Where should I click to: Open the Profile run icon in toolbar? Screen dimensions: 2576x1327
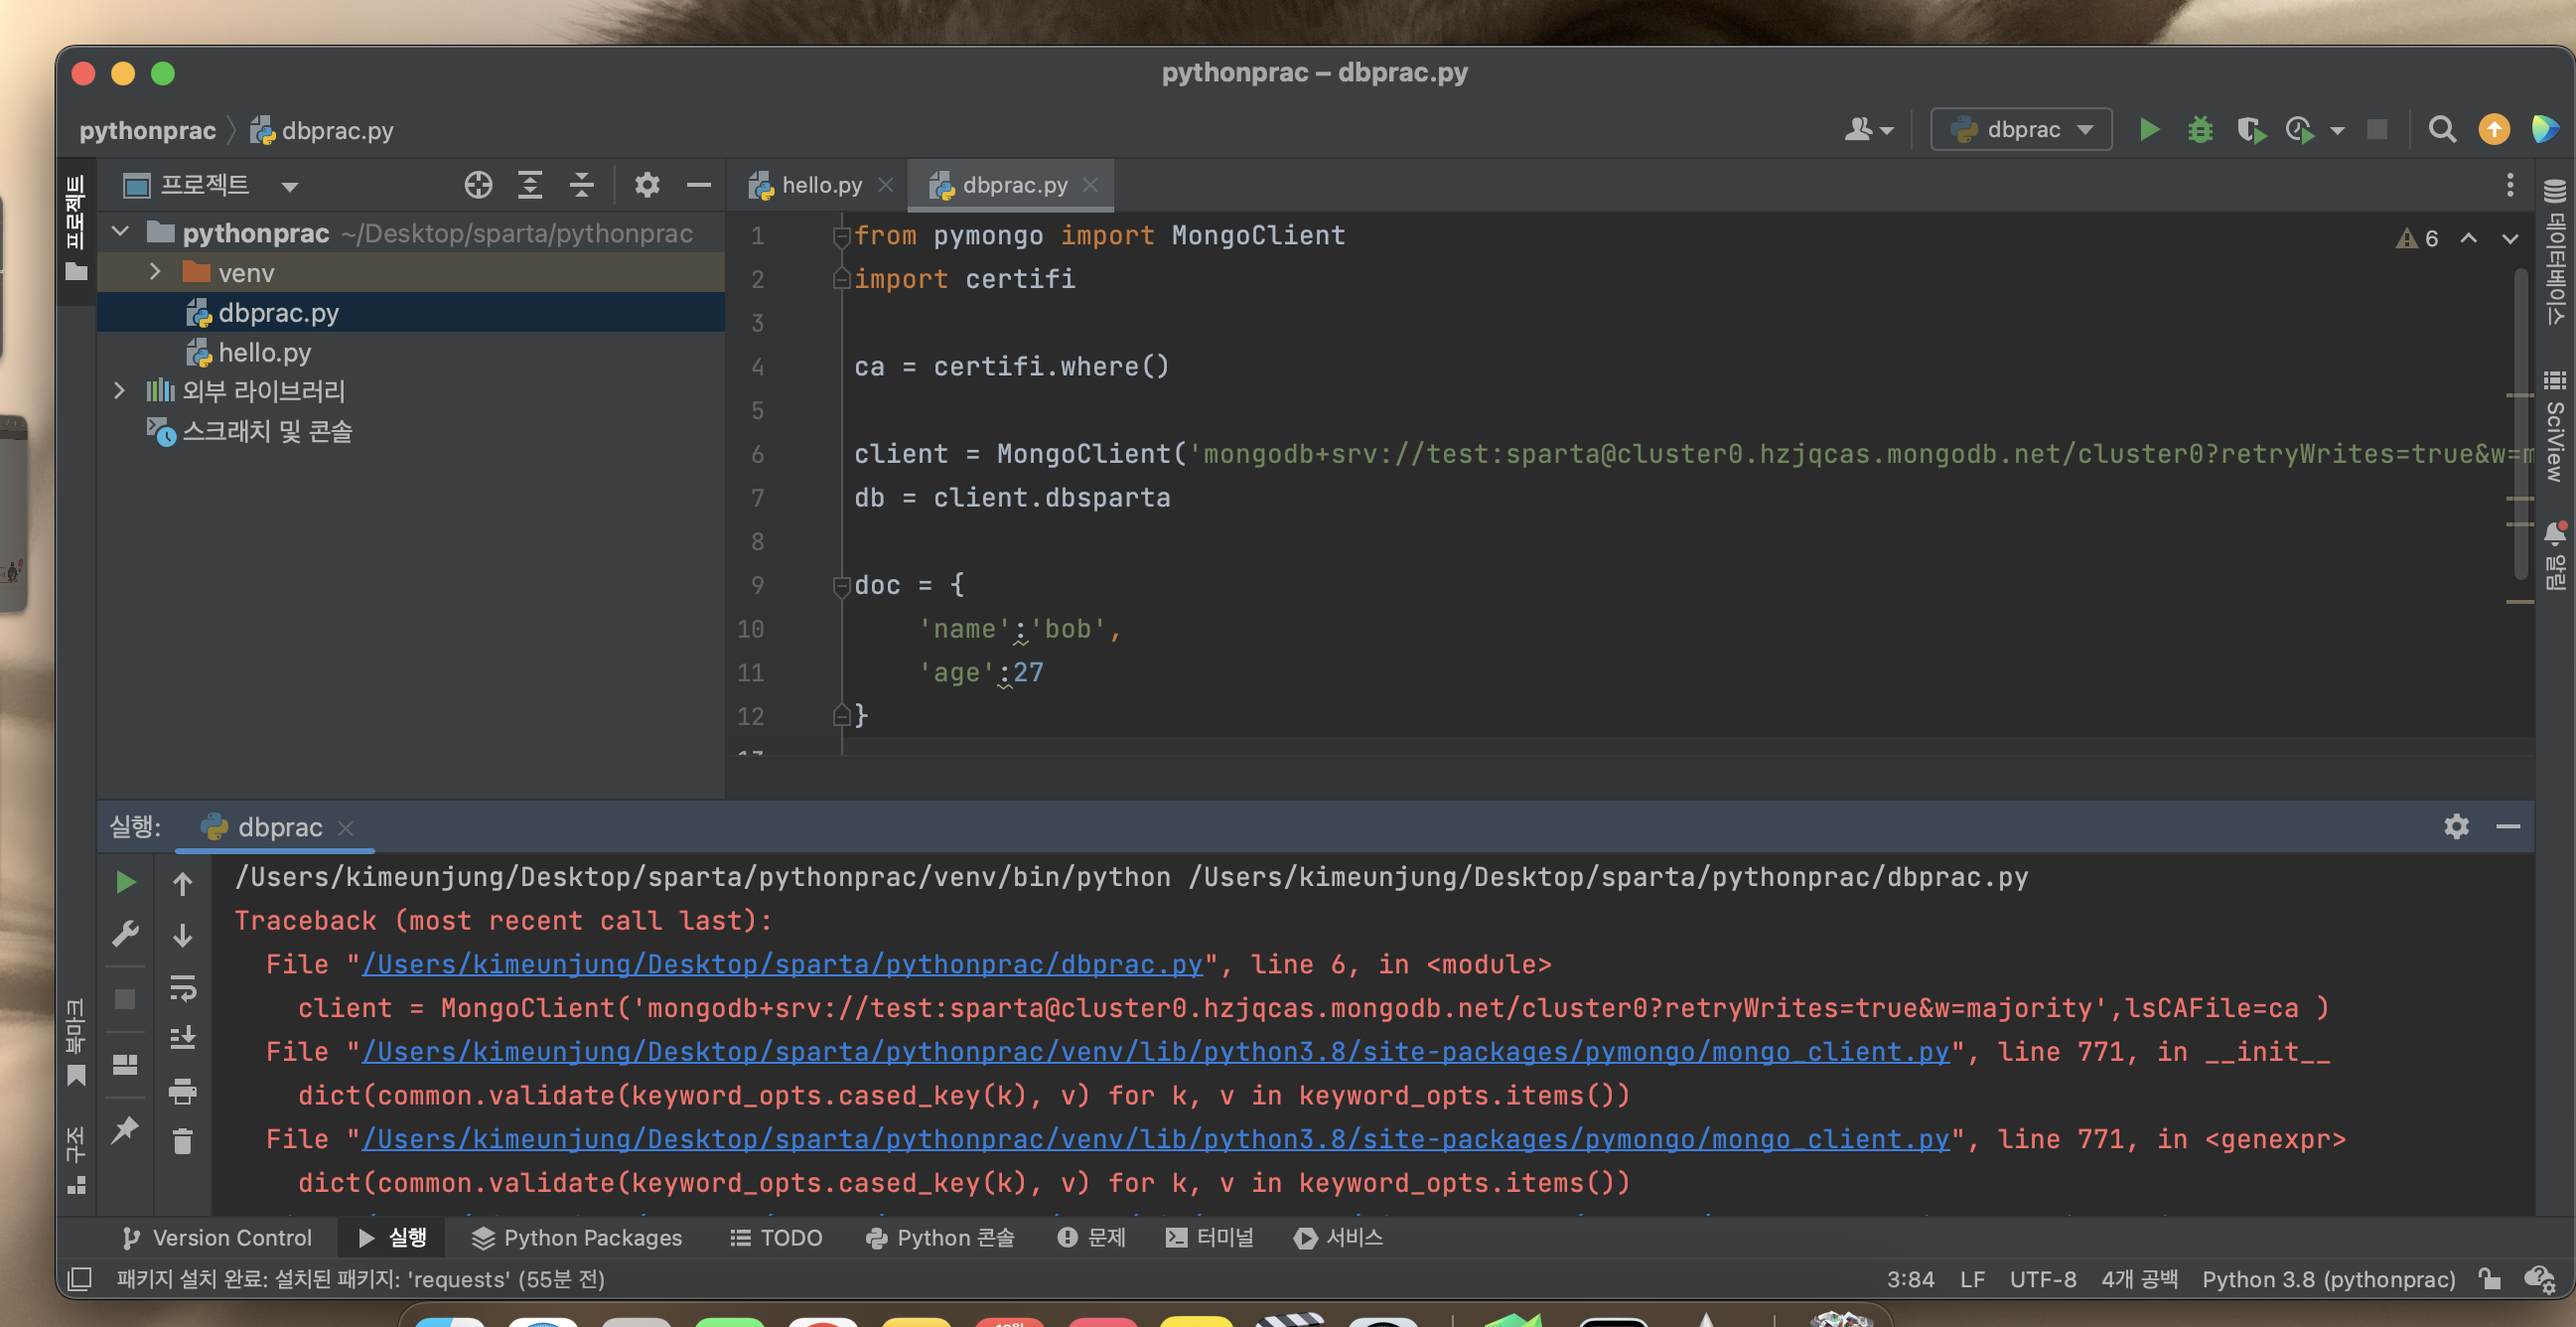tap(2300, 130)
